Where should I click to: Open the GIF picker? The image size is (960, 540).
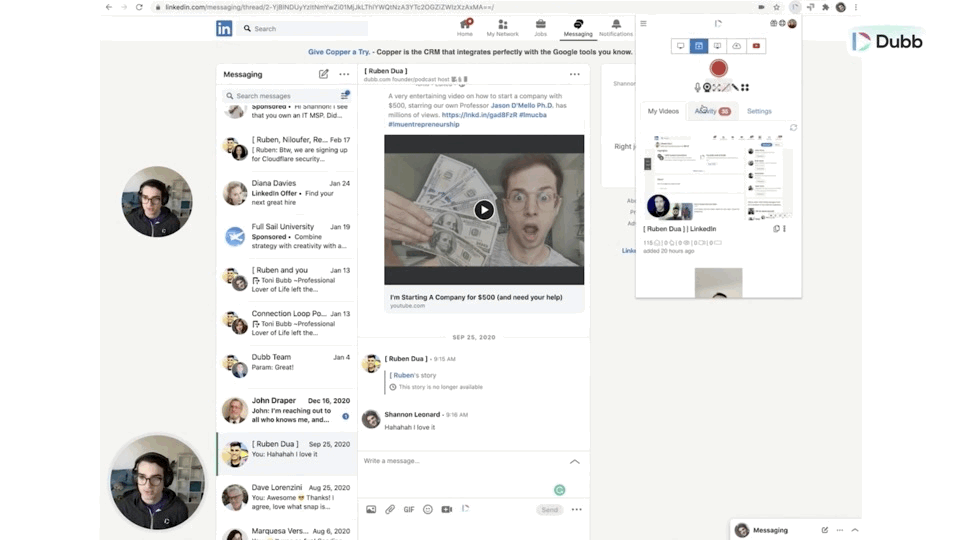409,509
